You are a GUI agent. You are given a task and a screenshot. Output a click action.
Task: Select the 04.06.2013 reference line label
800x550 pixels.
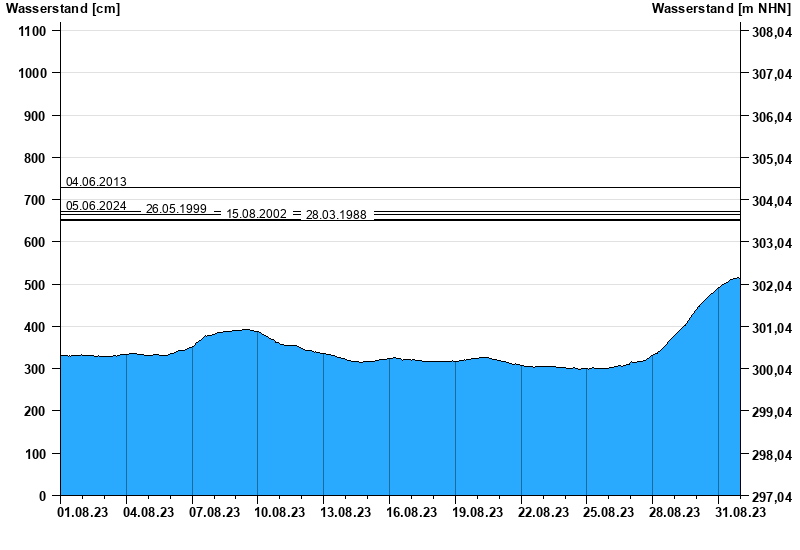tap(96, 182)
